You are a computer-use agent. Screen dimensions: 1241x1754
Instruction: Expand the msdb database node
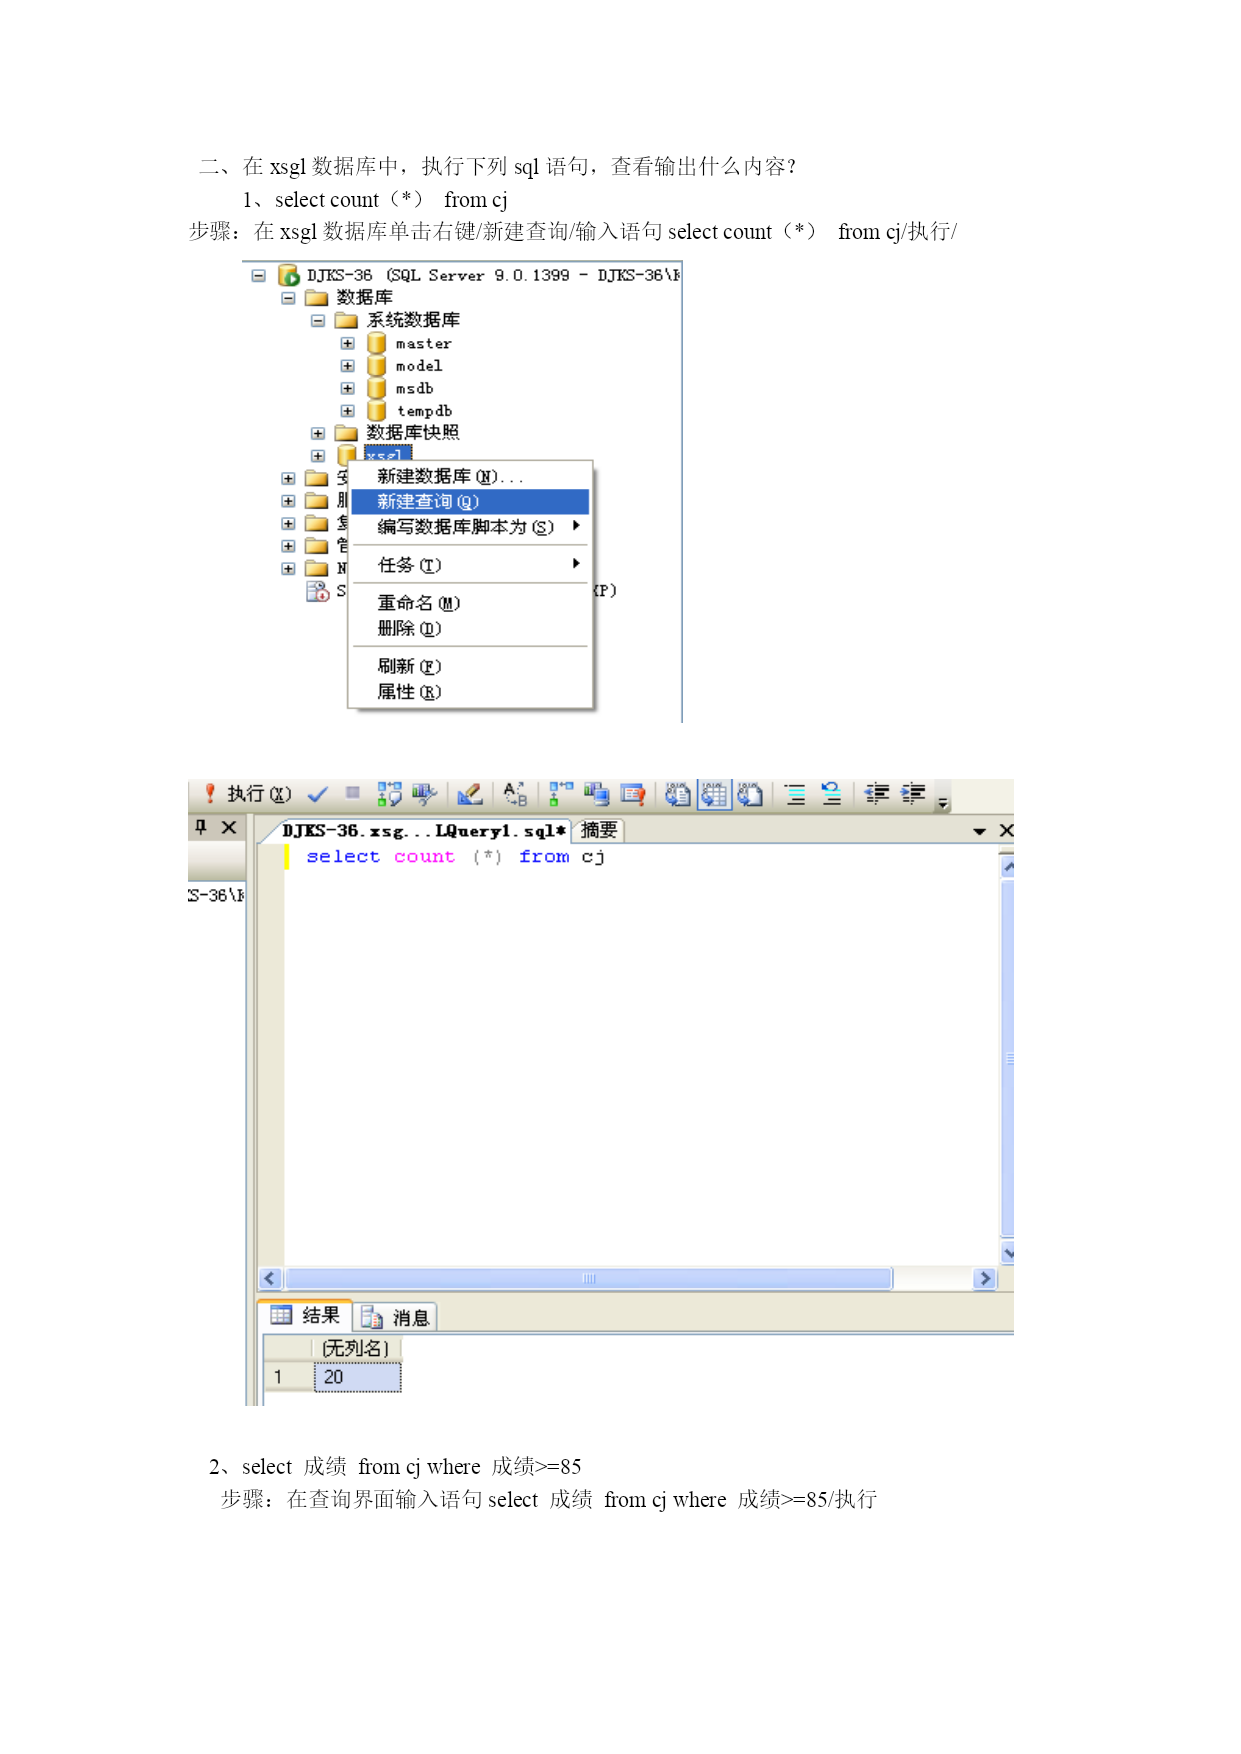point(347,388)
